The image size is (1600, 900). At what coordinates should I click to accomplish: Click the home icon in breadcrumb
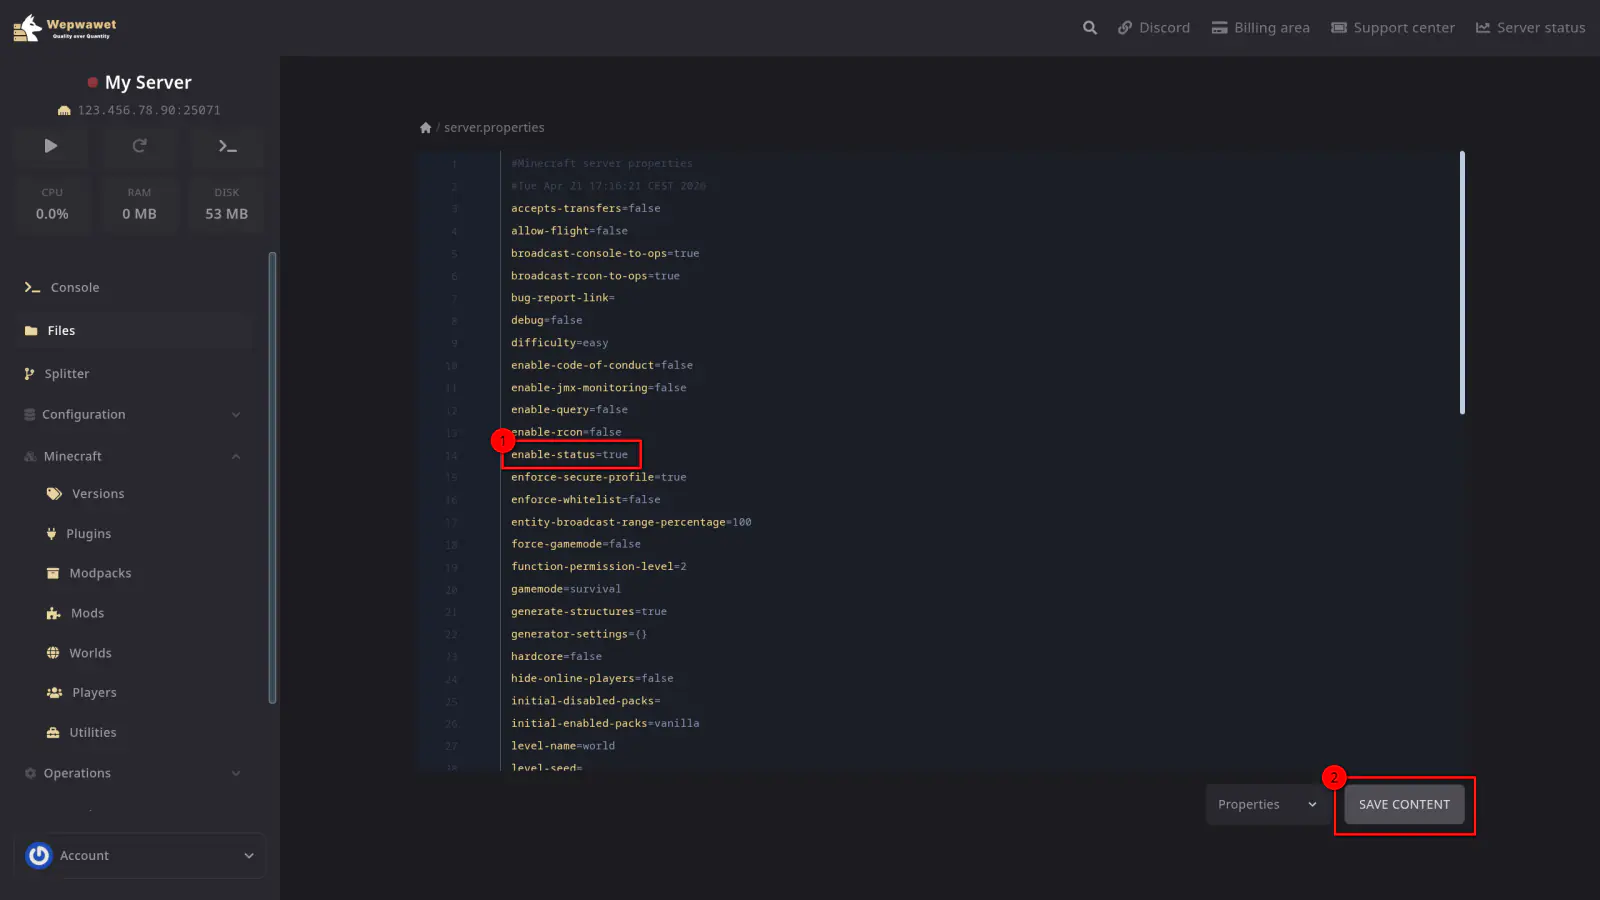(426, 128)
